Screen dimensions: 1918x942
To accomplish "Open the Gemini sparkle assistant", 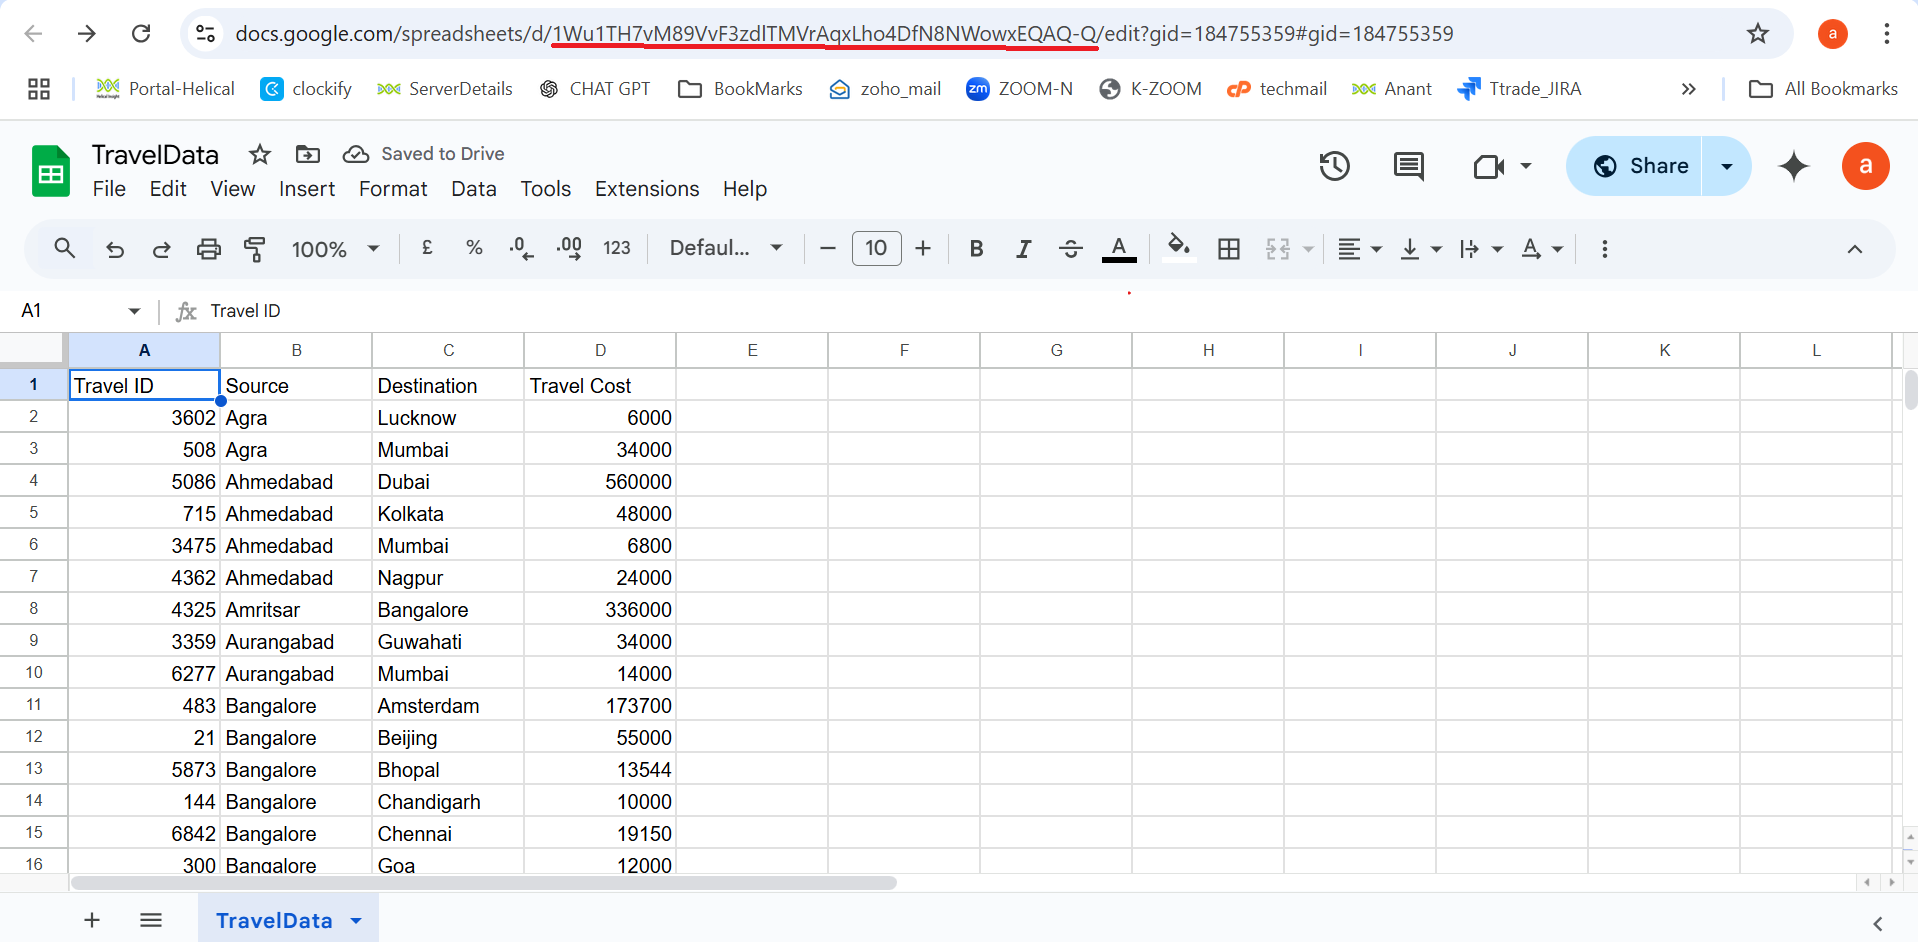I will [1794, 166].
